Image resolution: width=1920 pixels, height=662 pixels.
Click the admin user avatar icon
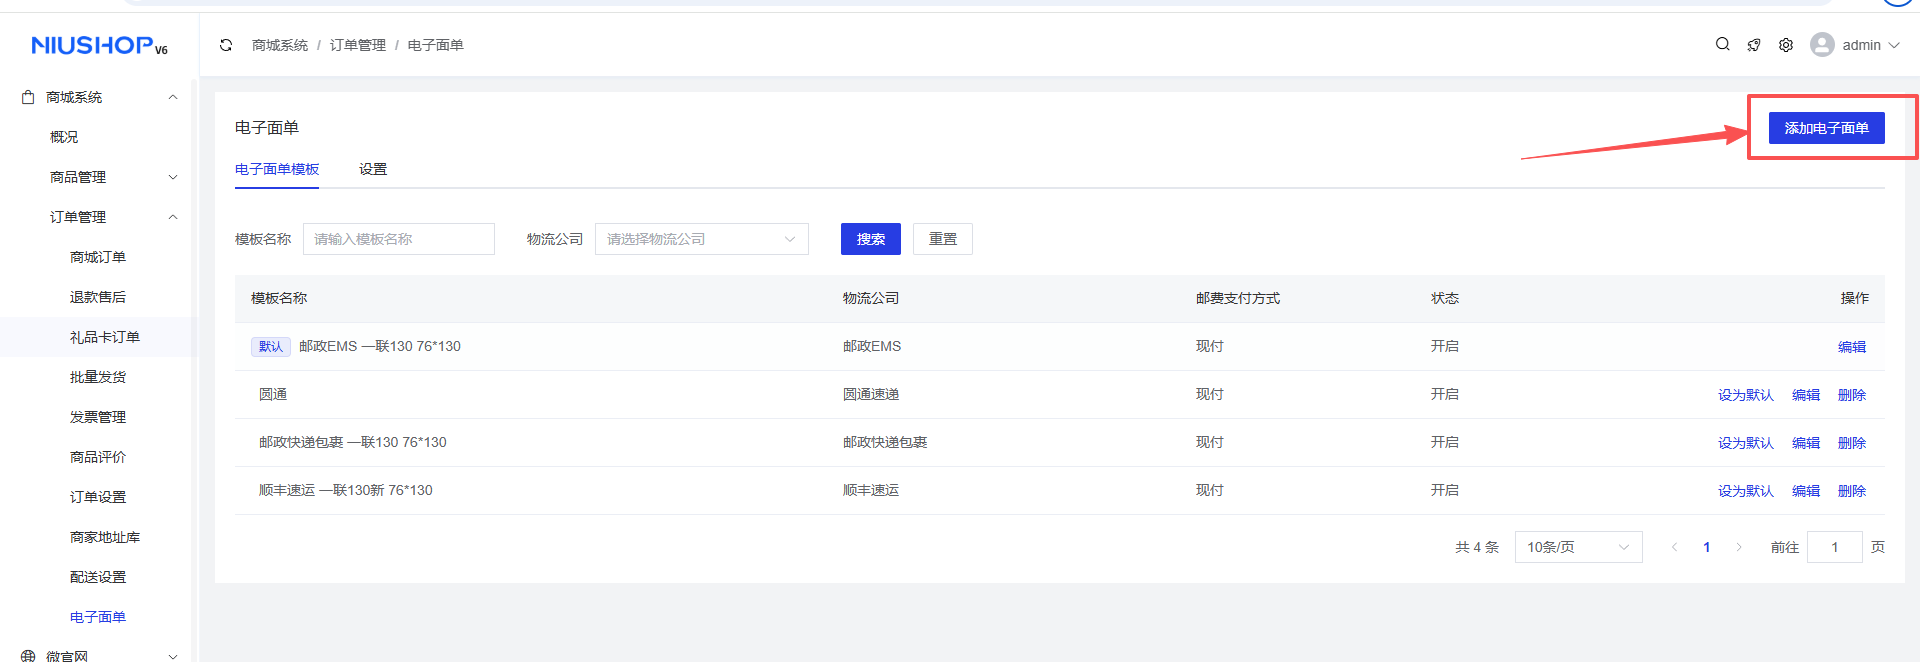1822,45
